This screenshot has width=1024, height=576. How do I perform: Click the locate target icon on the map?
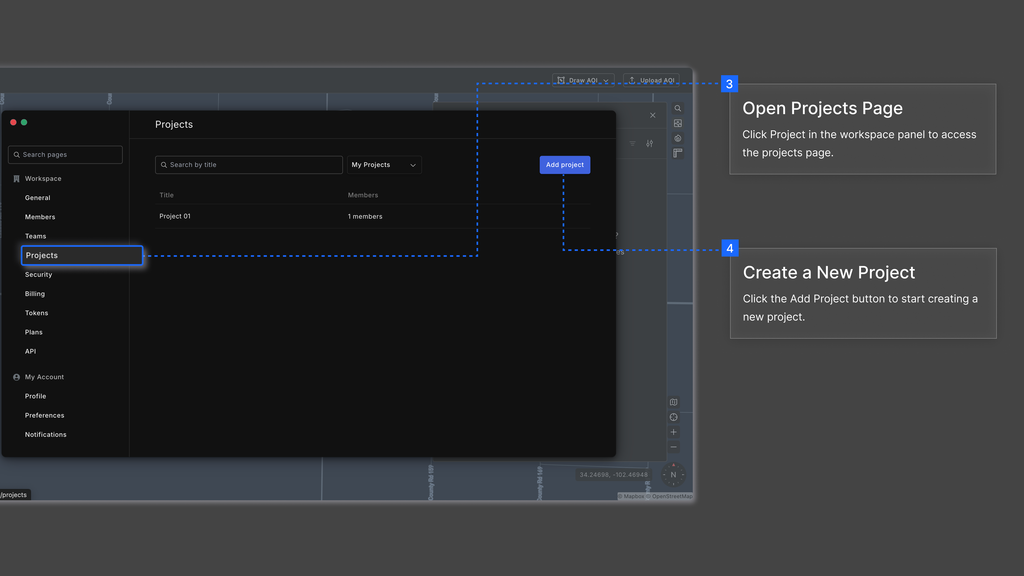tap(673, 417)
